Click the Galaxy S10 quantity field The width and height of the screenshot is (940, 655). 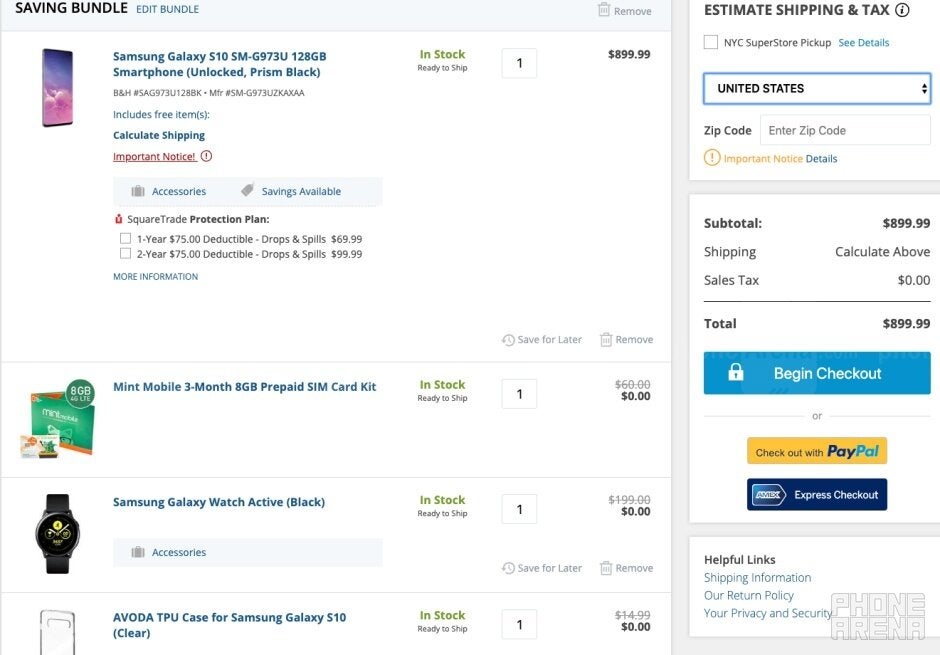pos(519,64)
